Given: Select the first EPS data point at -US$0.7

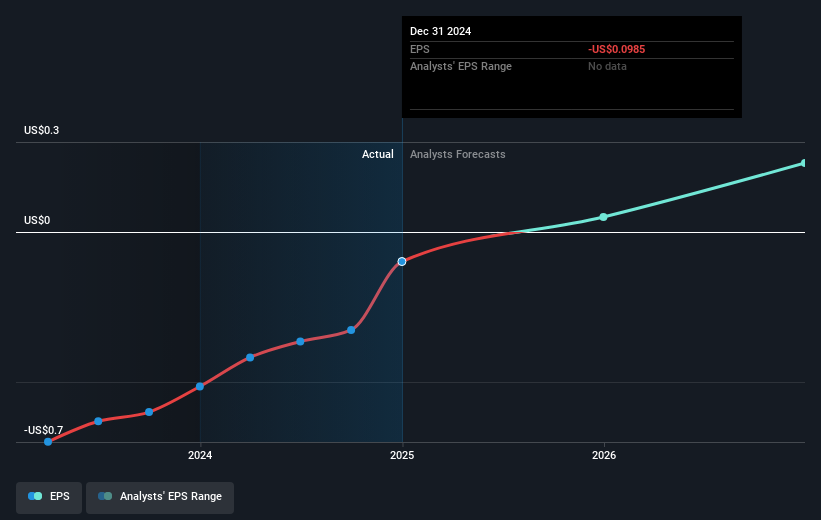Looking at the screenshot, I should pyautogui.click(x=48, y=442).
